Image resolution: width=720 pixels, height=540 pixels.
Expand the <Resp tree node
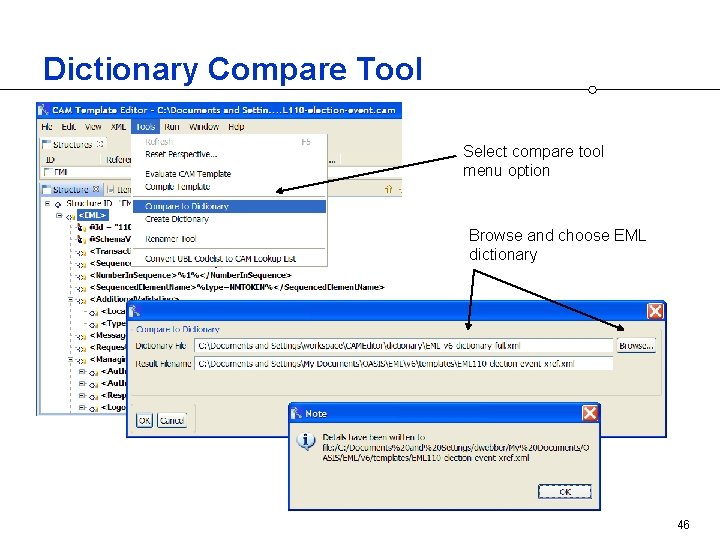82,395
